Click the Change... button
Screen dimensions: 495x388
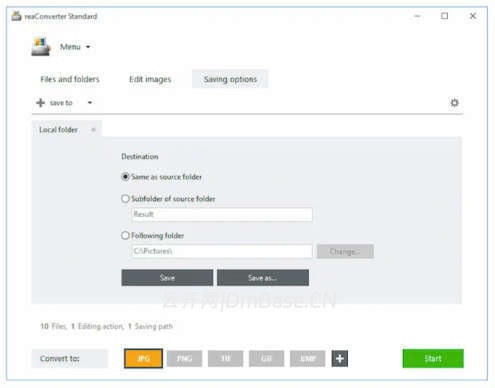pyautogui.click(x=345, y=251)
